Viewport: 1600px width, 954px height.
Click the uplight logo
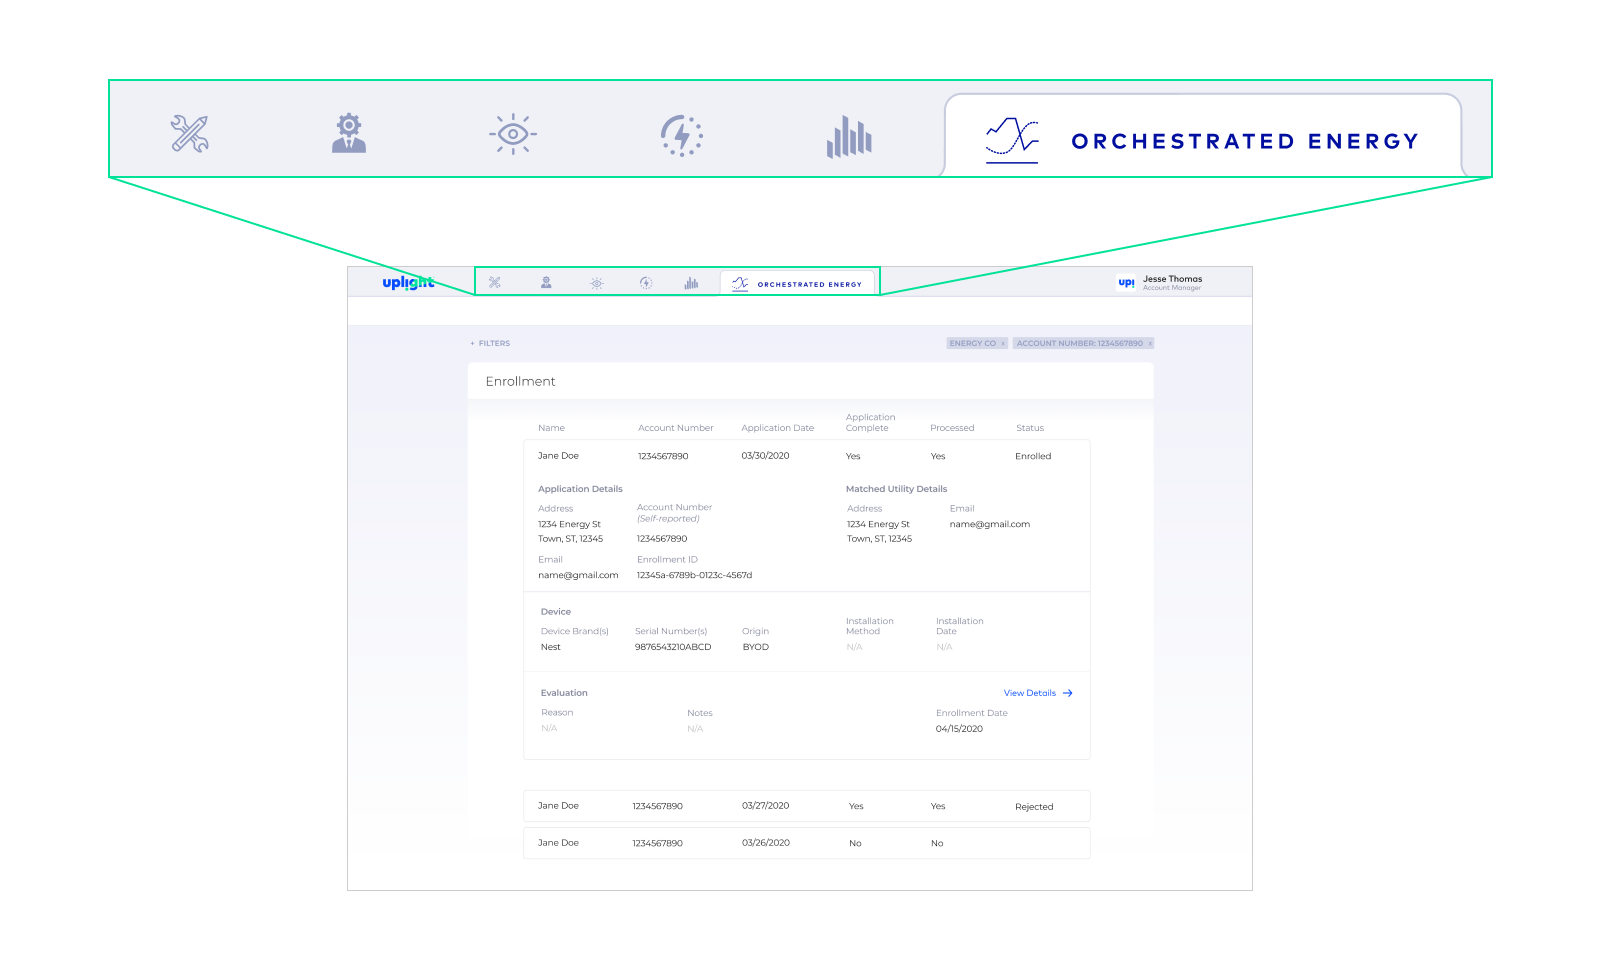point(408,283)
